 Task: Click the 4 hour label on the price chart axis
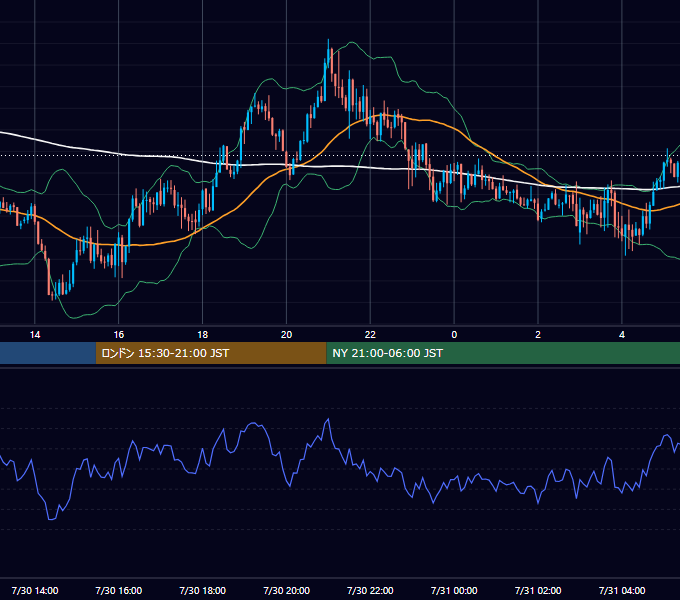tap(622, 335)
